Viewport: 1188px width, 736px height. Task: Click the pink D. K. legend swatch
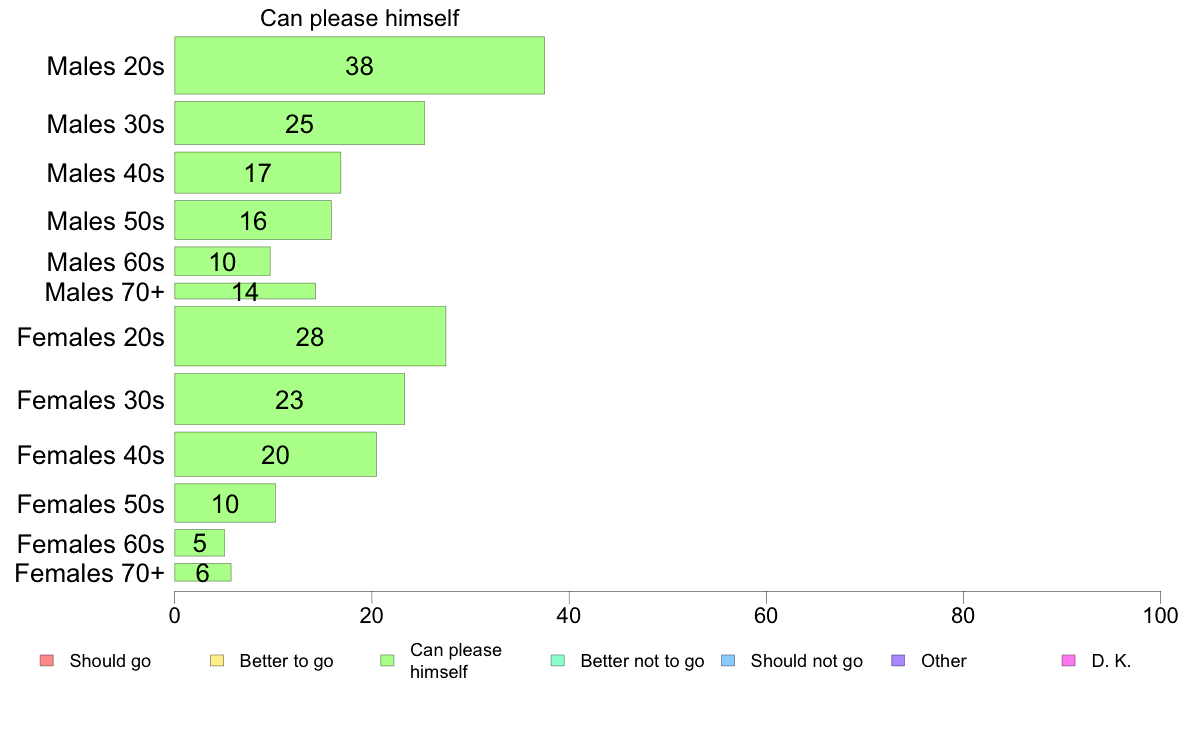(x=1068, y=660)
